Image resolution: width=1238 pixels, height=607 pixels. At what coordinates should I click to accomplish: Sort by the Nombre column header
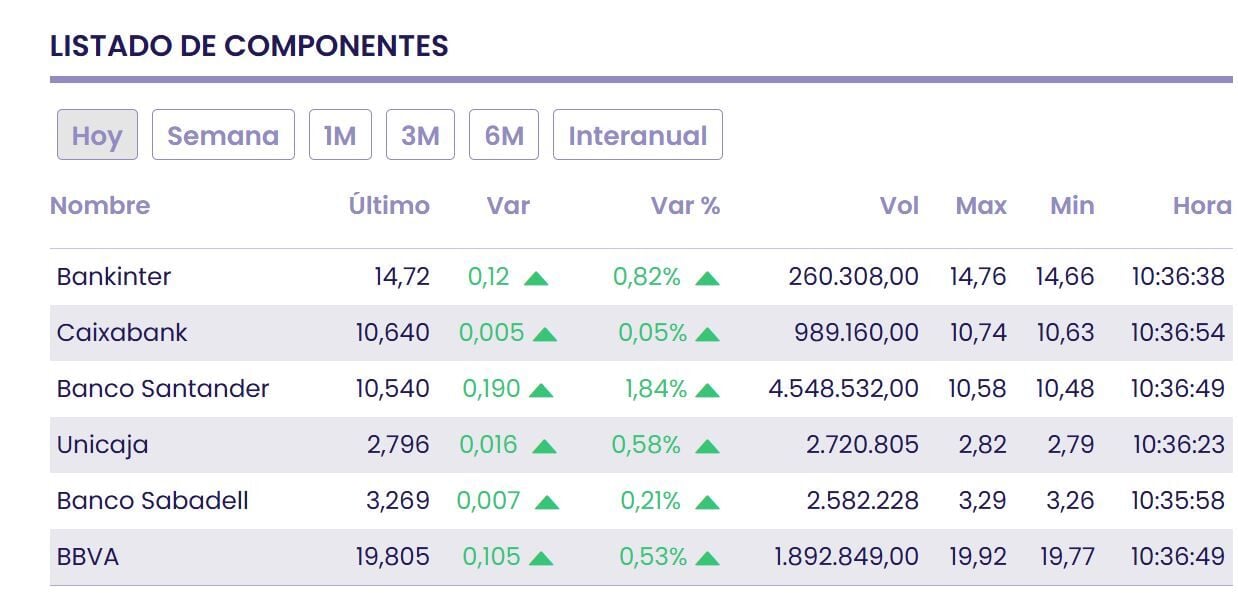click(100, 206)
